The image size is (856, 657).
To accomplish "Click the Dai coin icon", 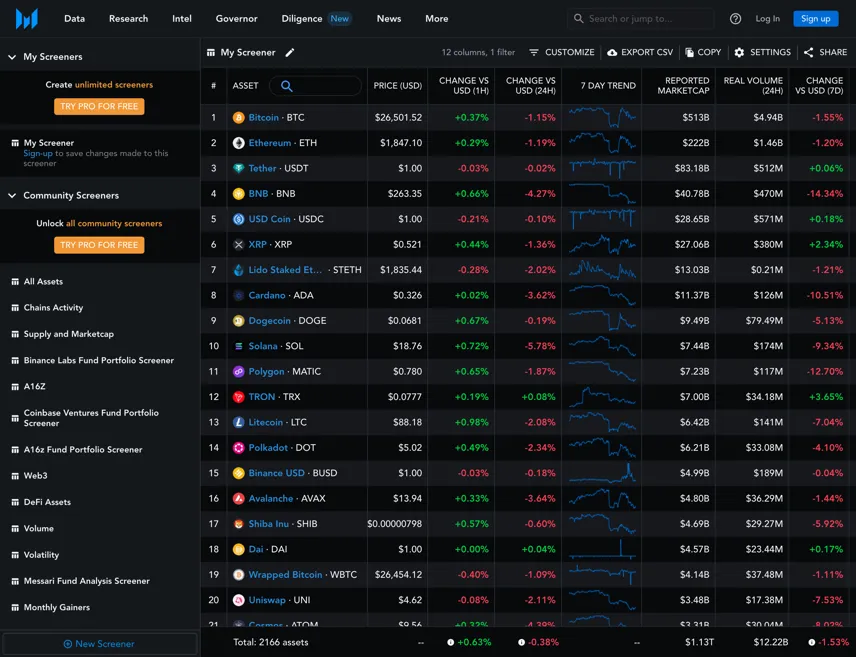I will coord(239,549).
